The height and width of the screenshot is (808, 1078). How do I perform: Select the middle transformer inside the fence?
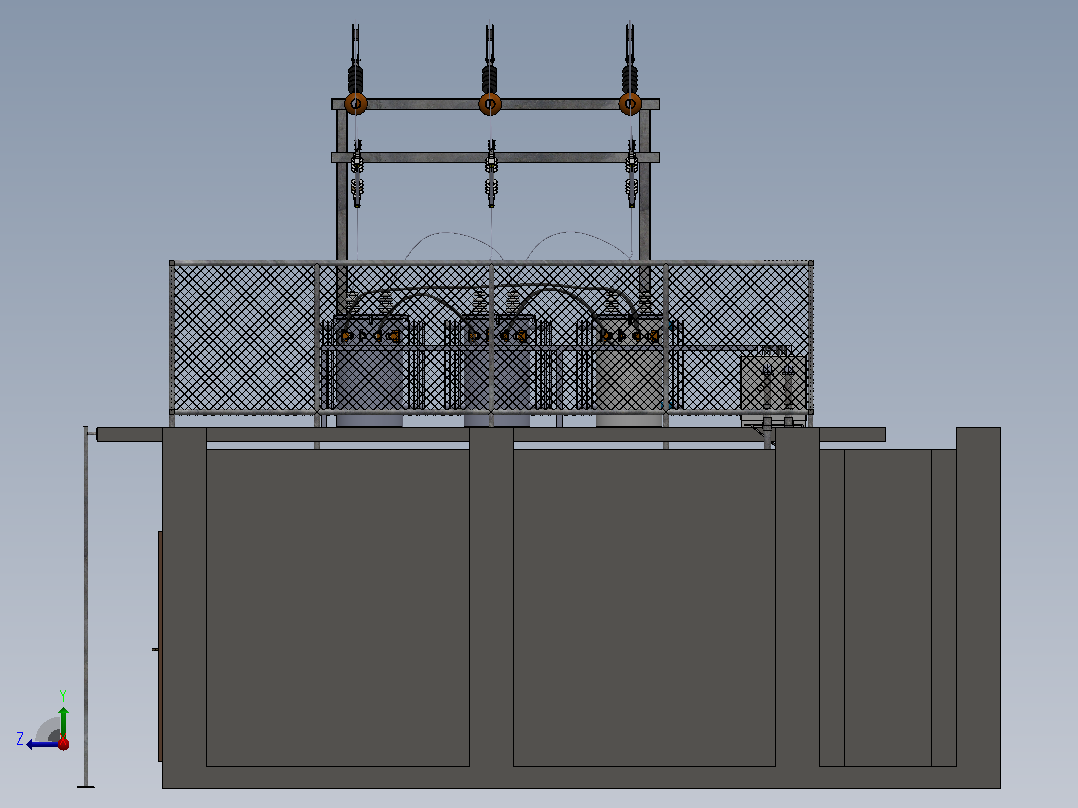point(497,371)
